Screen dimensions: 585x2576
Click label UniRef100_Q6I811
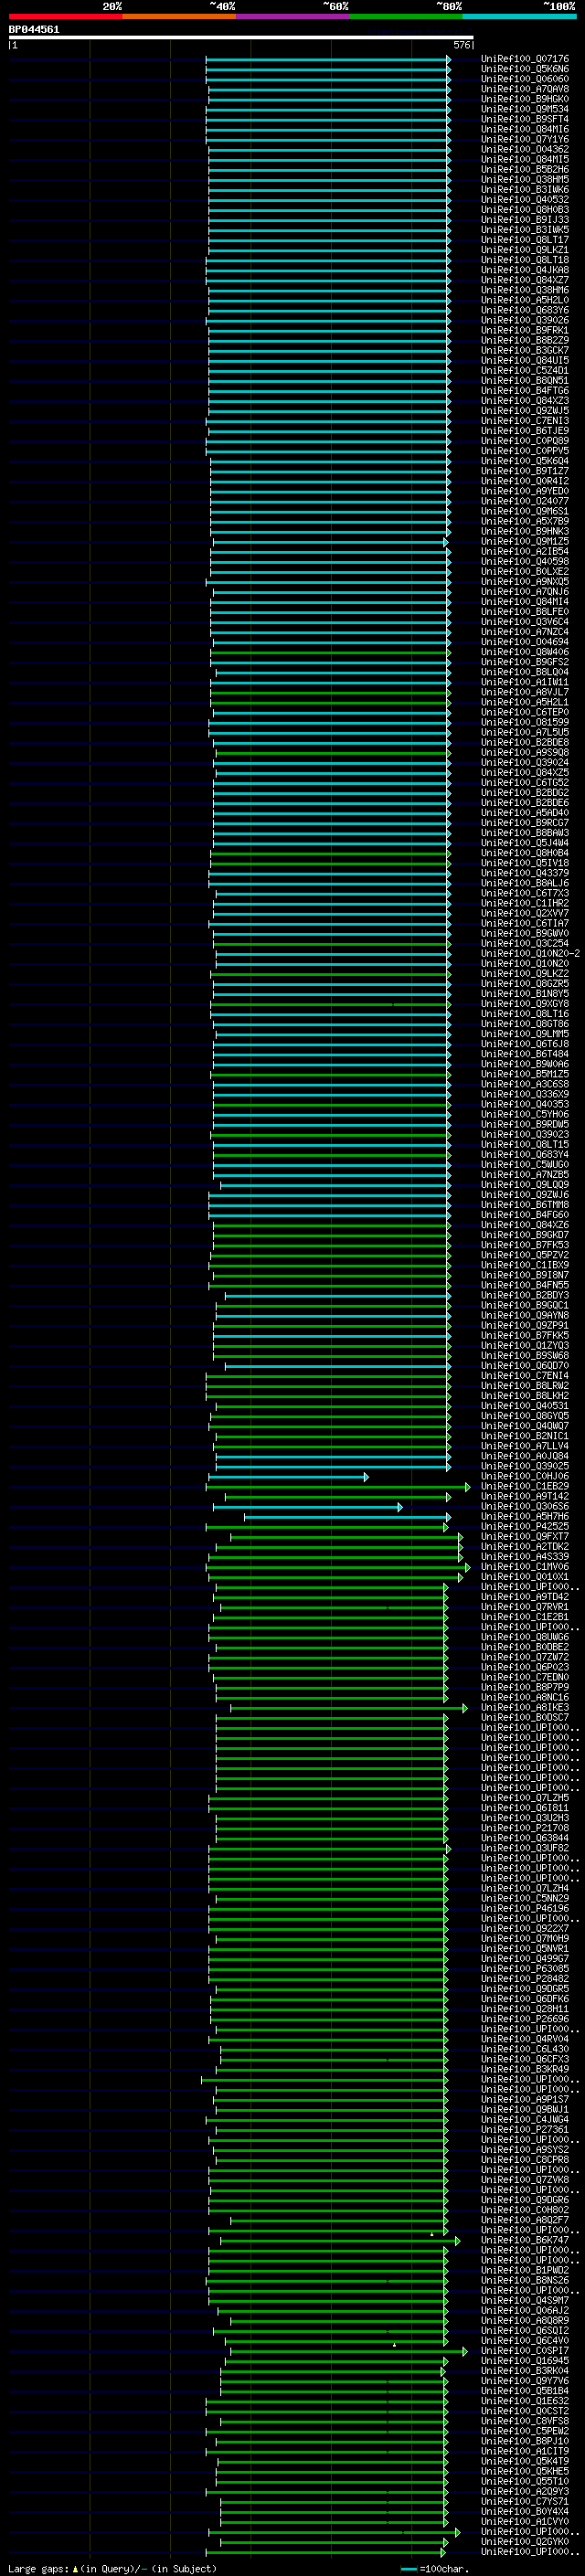525,1807
